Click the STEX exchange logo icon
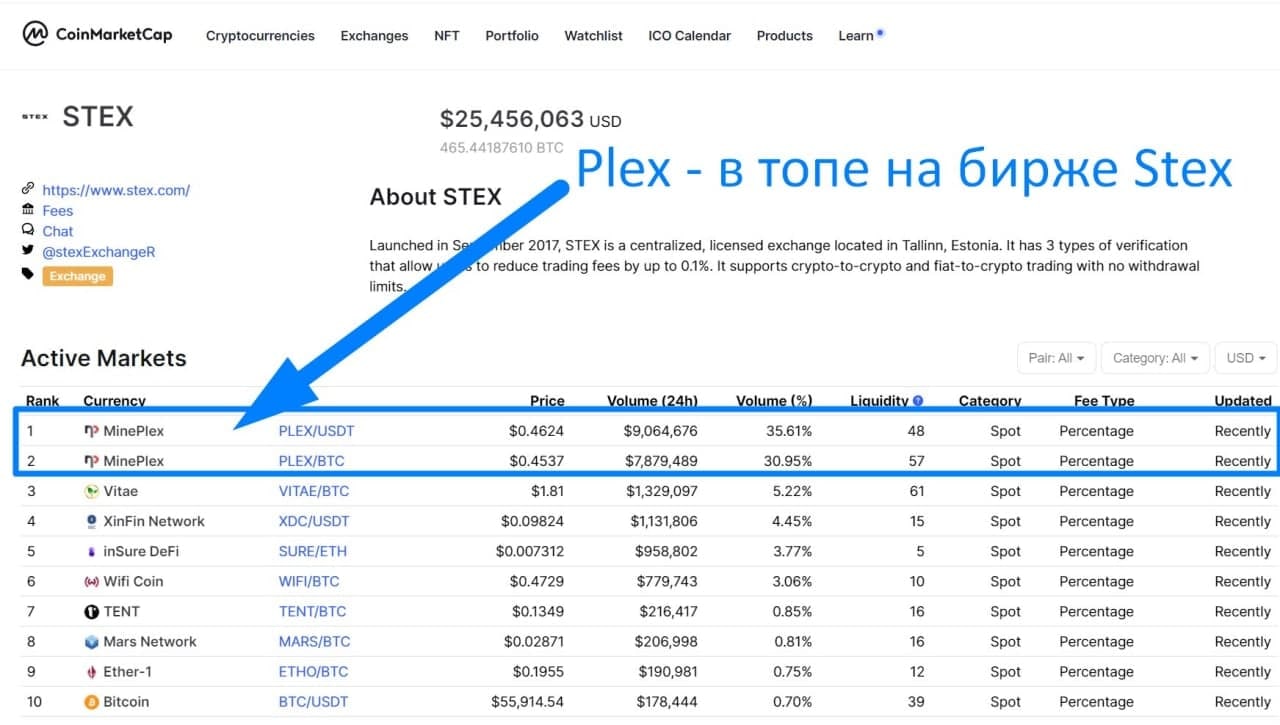Screen dimensions: 1280x725 pos(34,117)
